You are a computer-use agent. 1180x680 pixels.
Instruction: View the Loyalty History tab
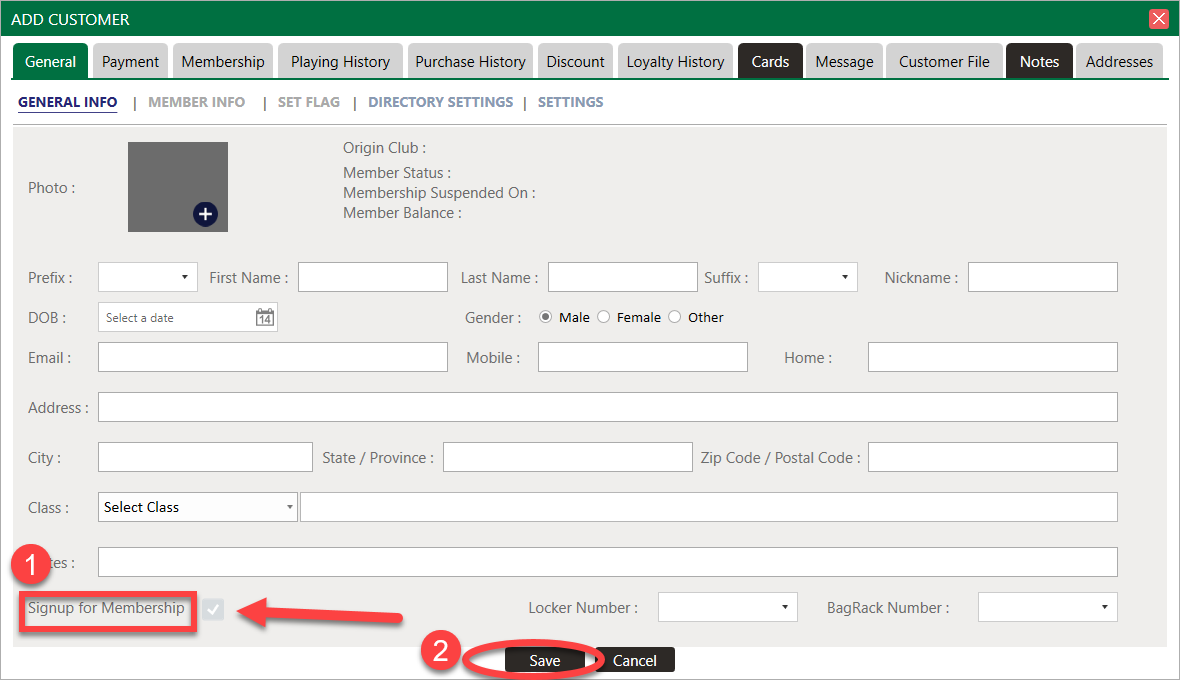point(675,62)
